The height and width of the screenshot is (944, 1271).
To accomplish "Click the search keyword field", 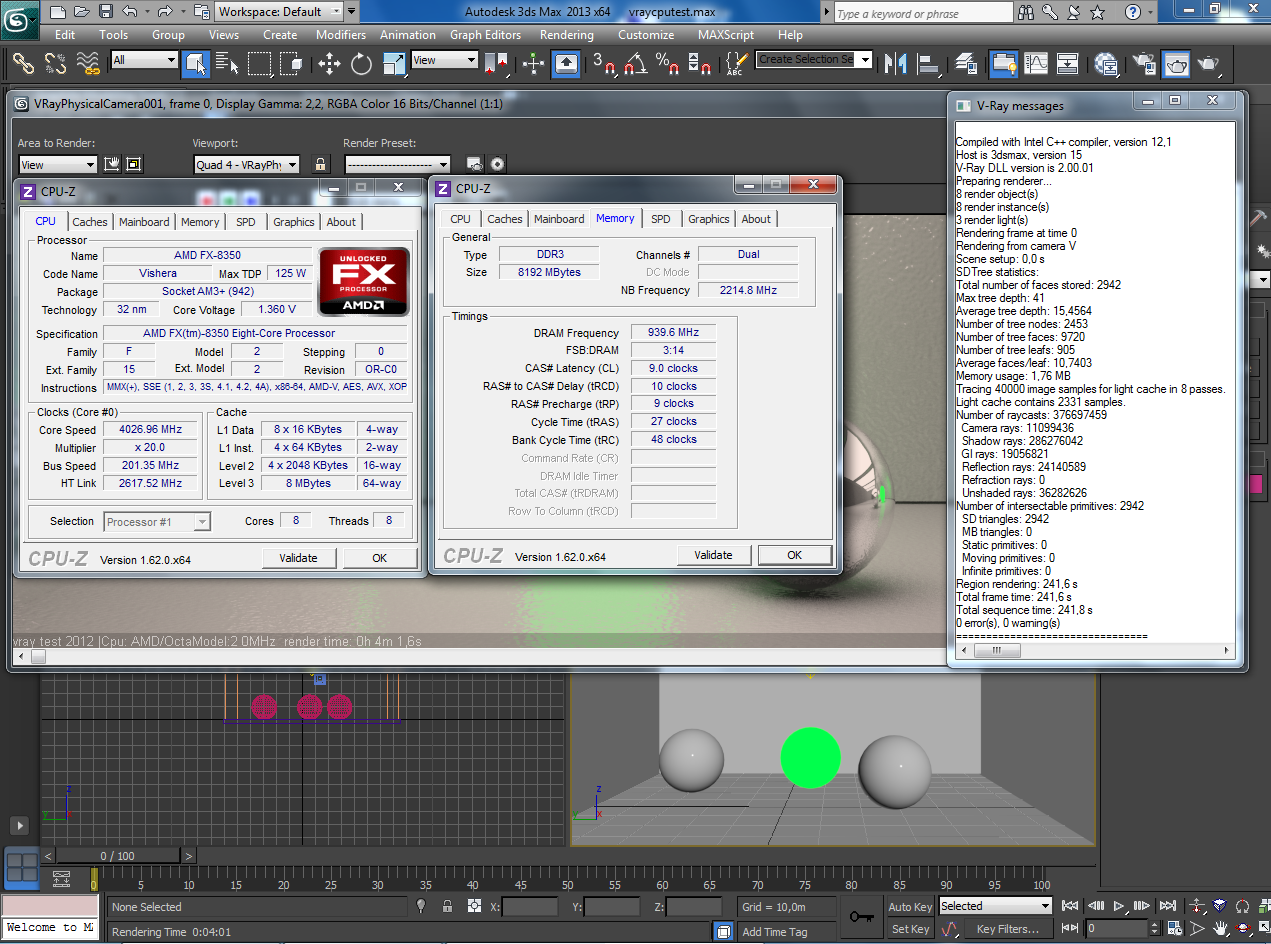I will pos(924,13).
